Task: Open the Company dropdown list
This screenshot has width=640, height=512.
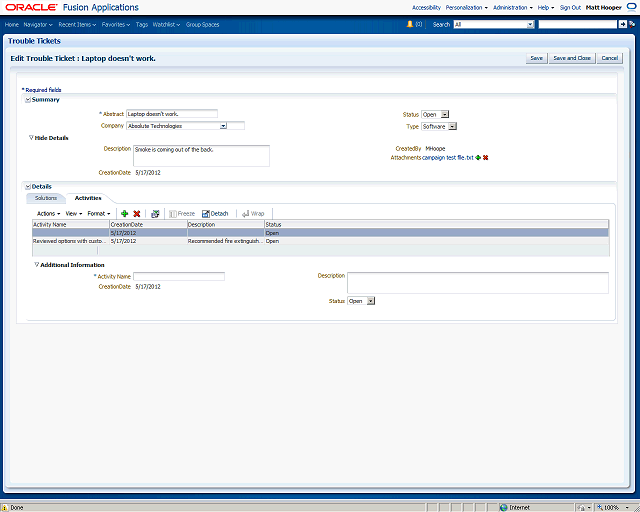Action: (x=223, y=126)
